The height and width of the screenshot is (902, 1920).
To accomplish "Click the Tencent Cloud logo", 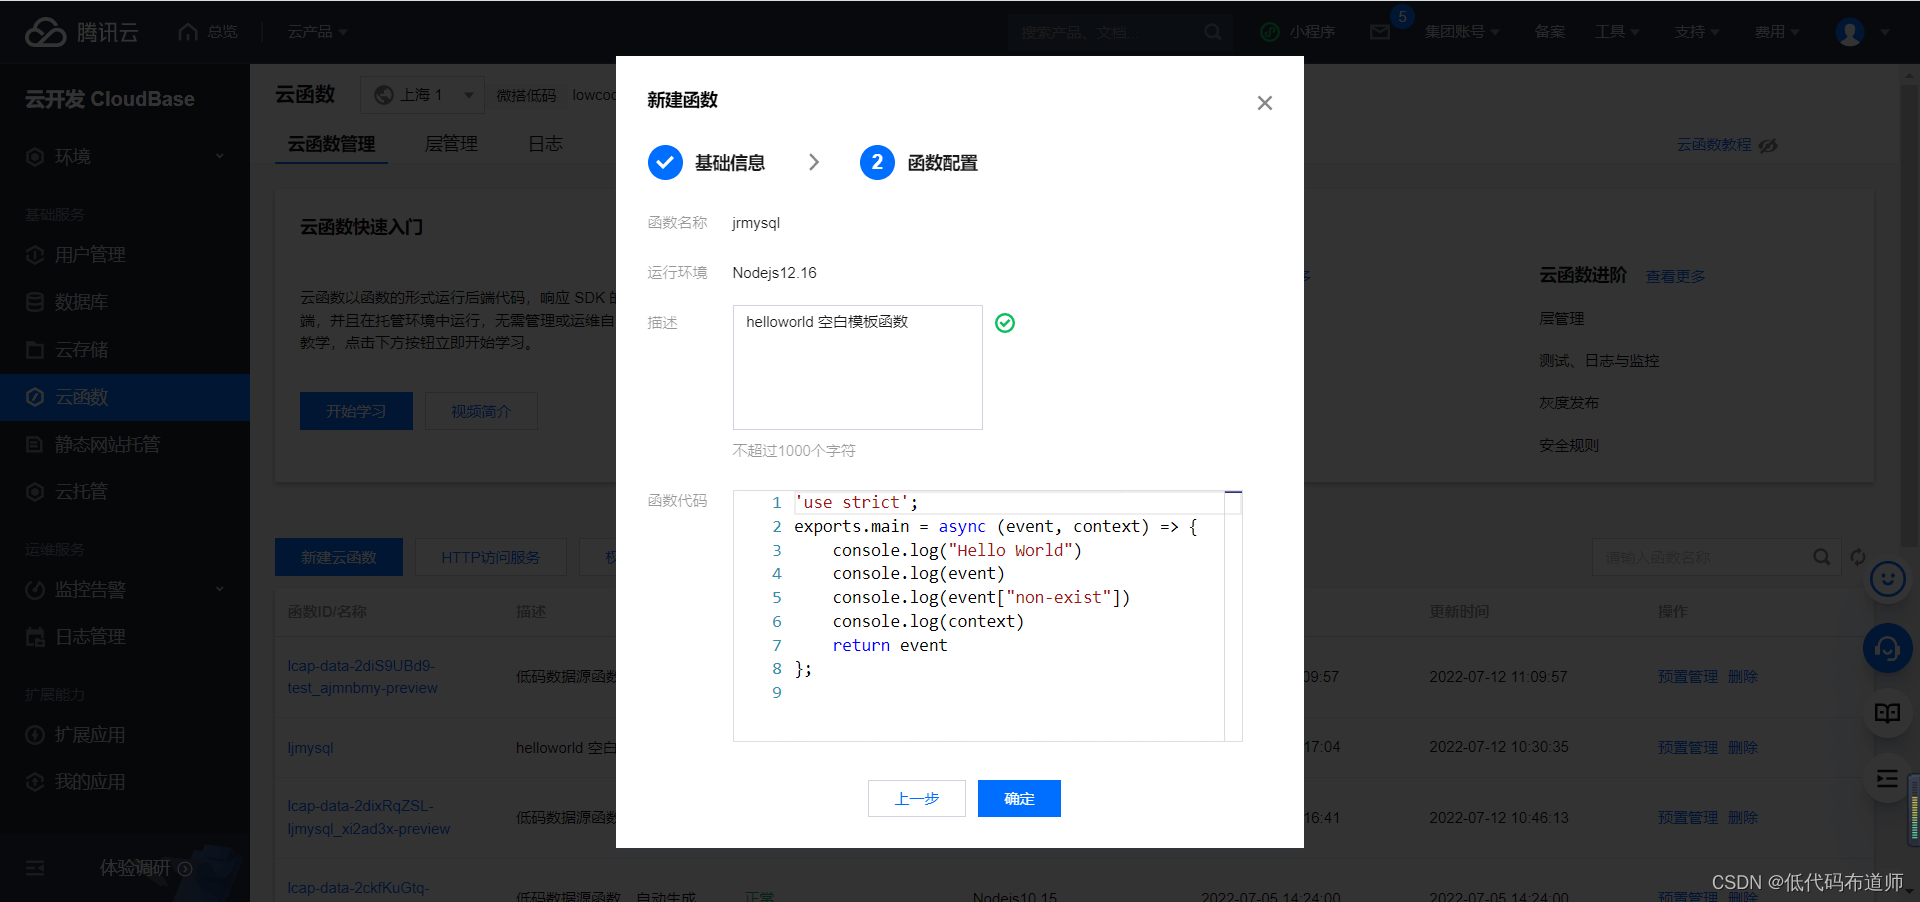I will tap(81, 32).
